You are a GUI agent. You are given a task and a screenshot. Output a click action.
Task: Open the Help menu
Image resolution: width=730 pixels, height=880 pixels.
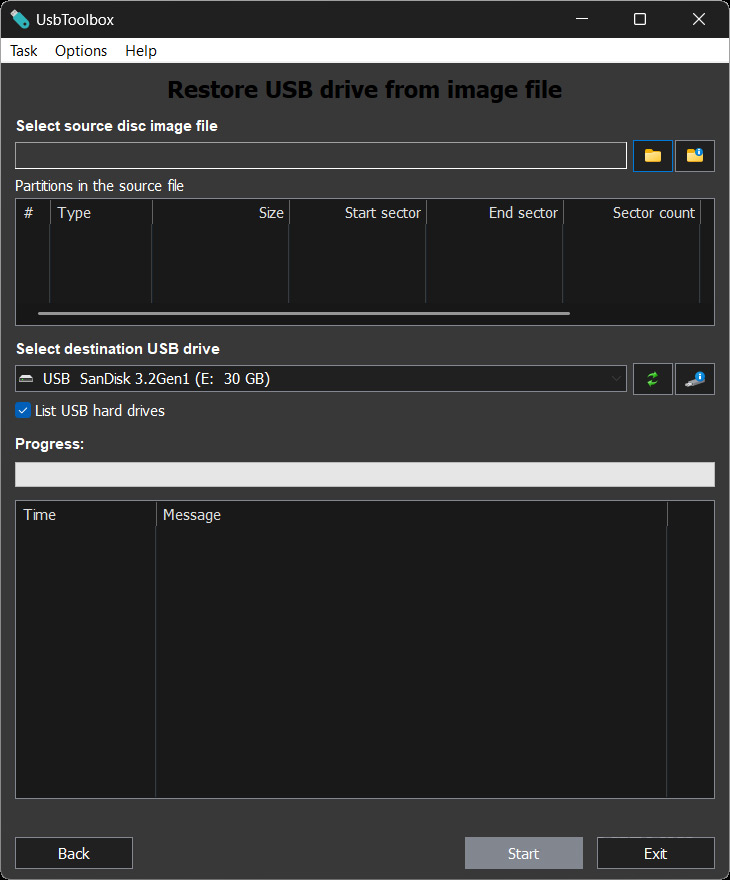[141, 51]
